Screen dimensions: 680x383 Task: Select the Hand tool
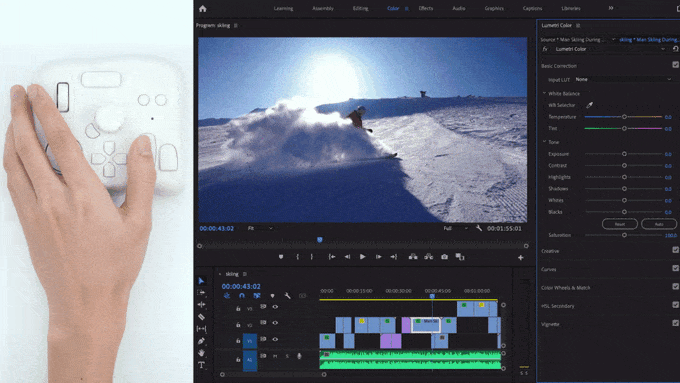[x=201, y=353]
